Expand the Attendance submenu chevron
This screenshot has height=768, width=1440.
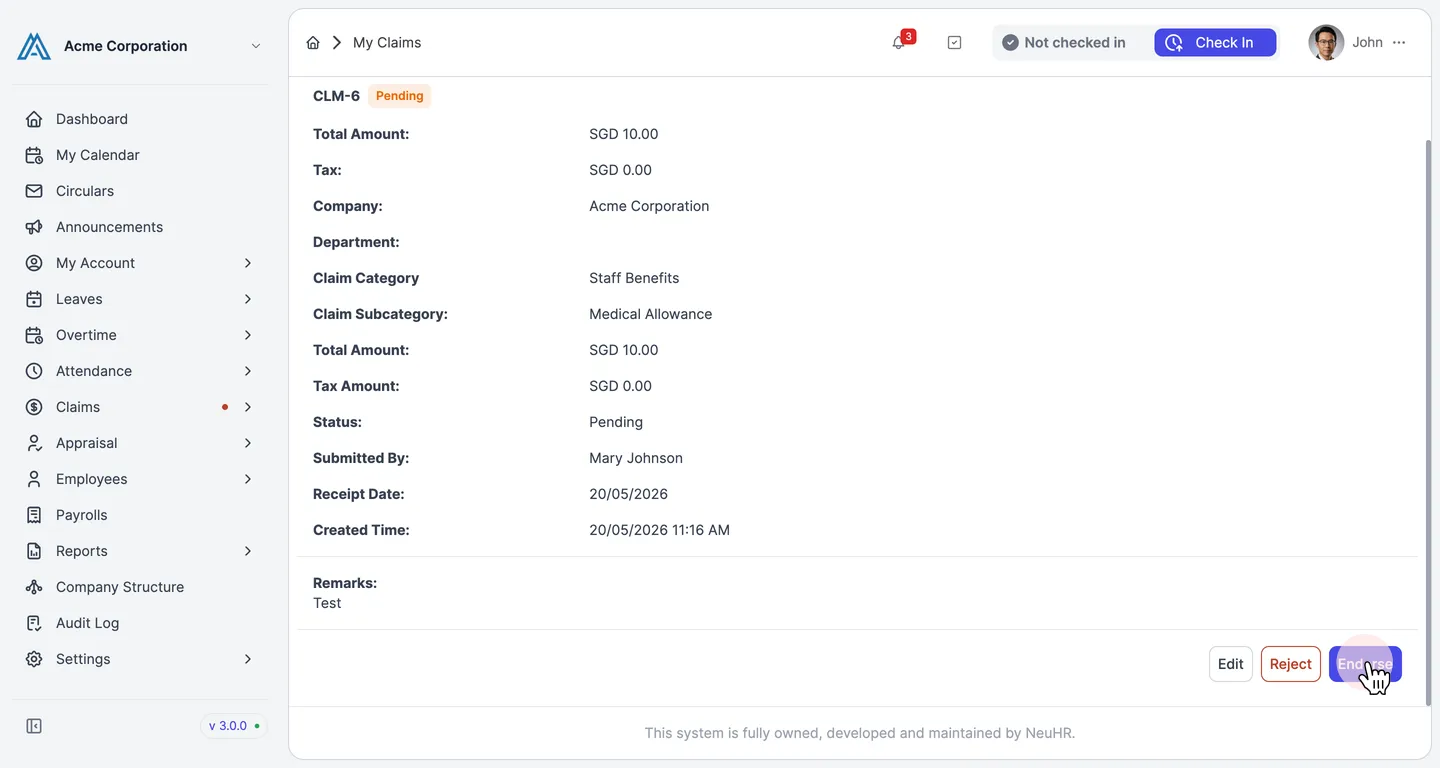[x=248, y=371]
